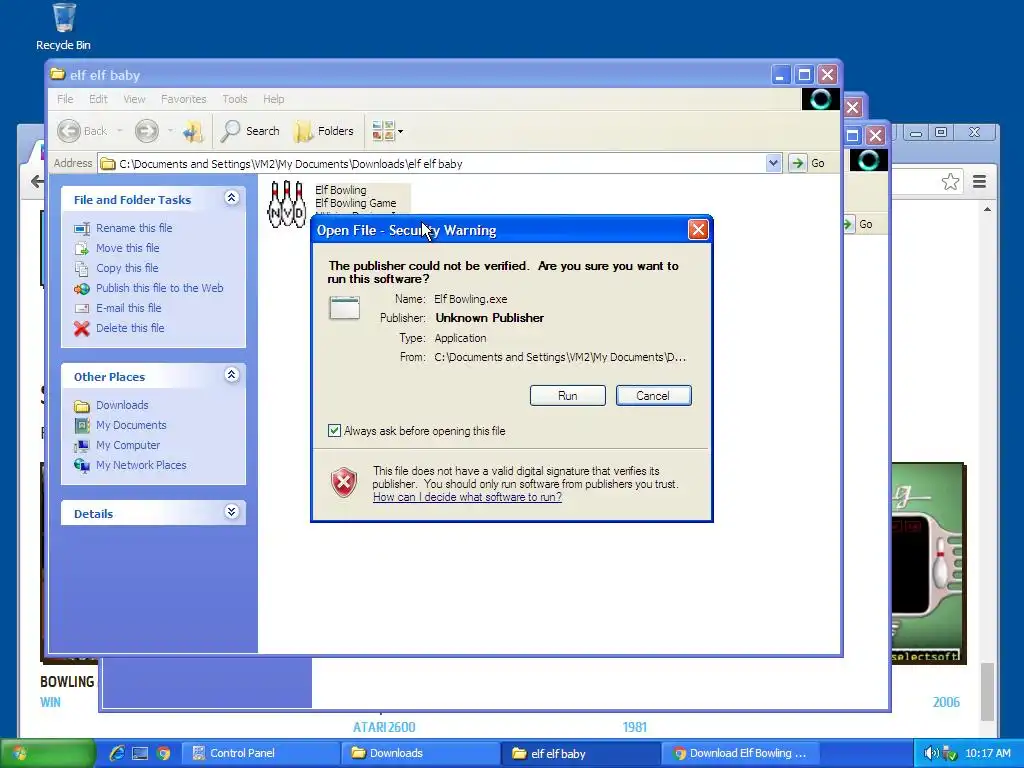The image size is (1024, 768).
Task: Click the Start button
Action: coord(47,754)
